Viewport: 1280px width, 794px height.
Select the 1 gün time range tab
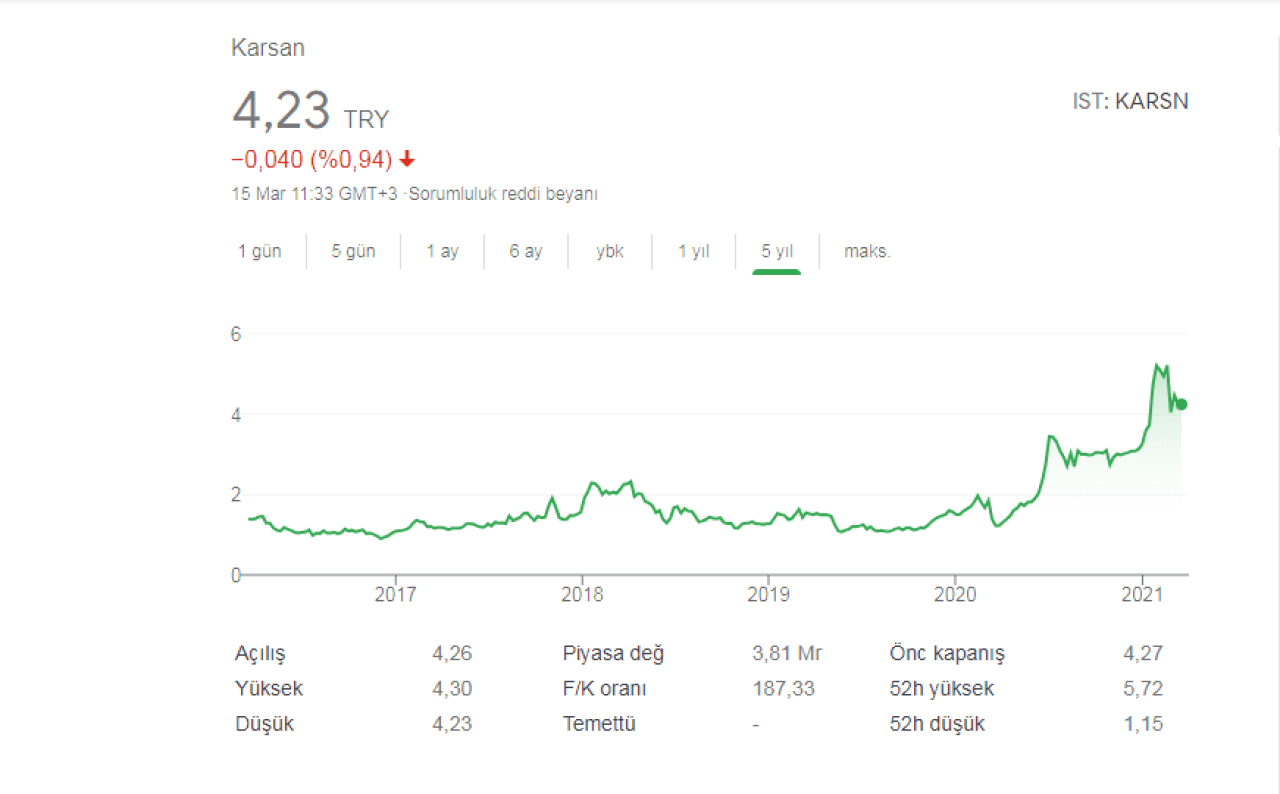[260, 252]
